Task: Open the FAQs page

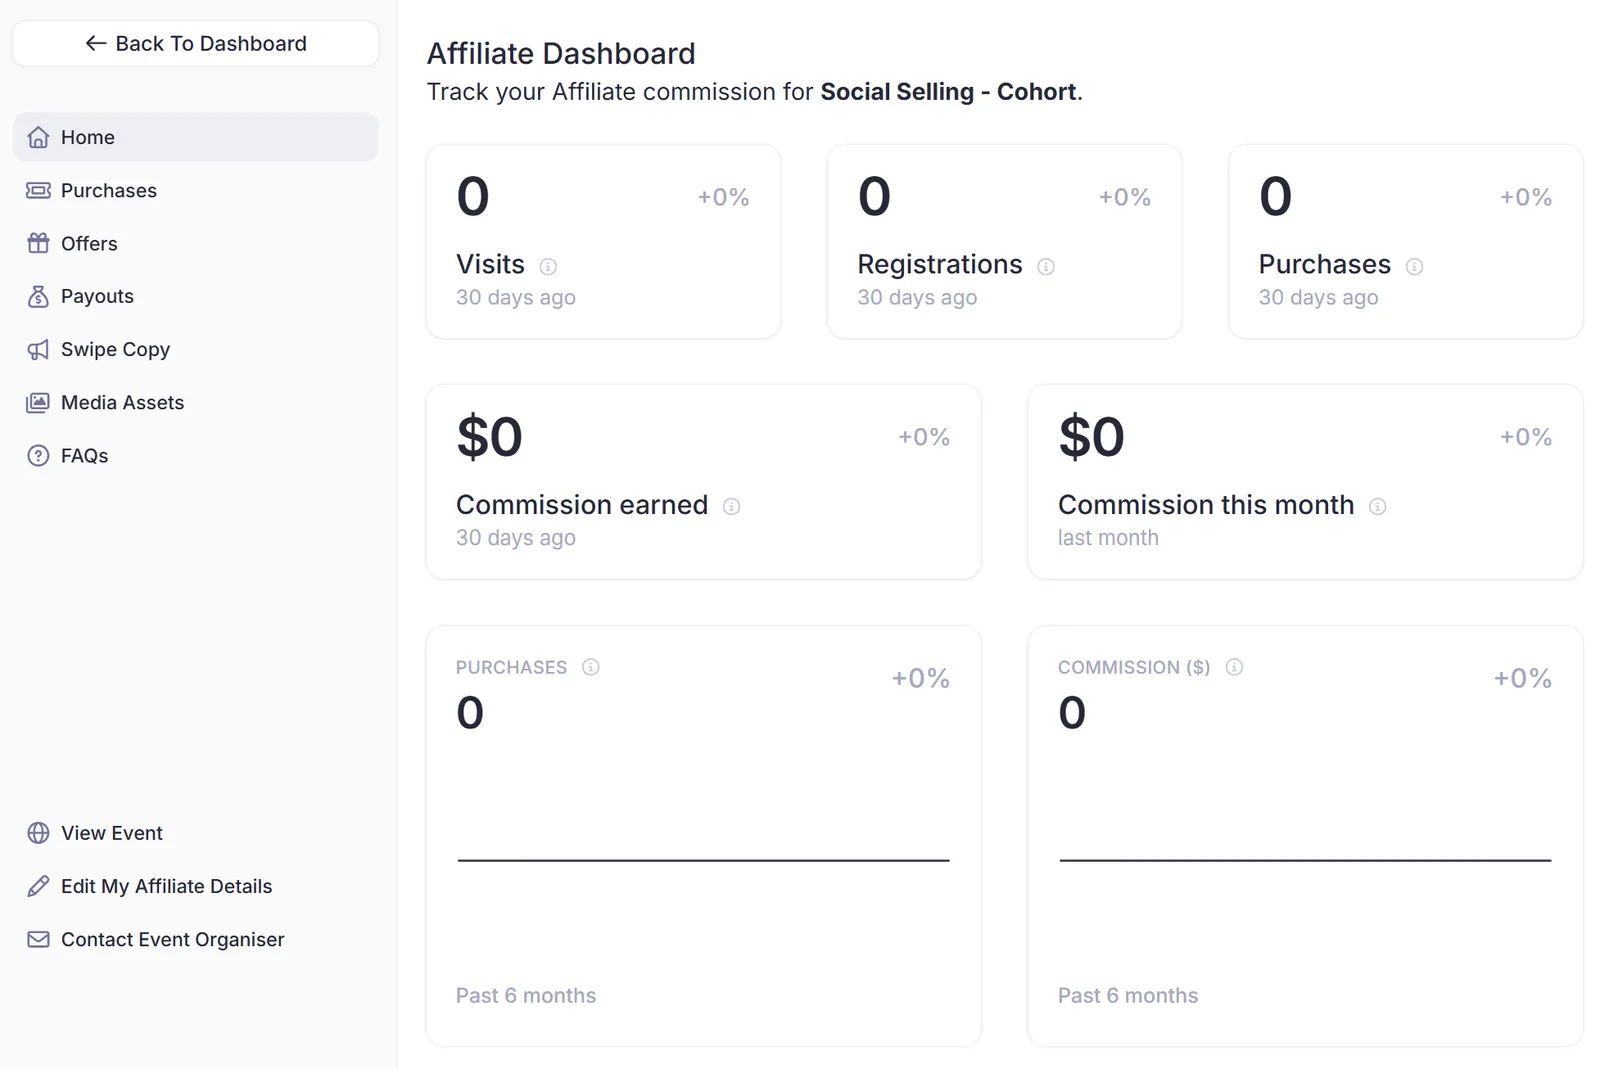Action: pyautogui.click(x=196, y=455)
